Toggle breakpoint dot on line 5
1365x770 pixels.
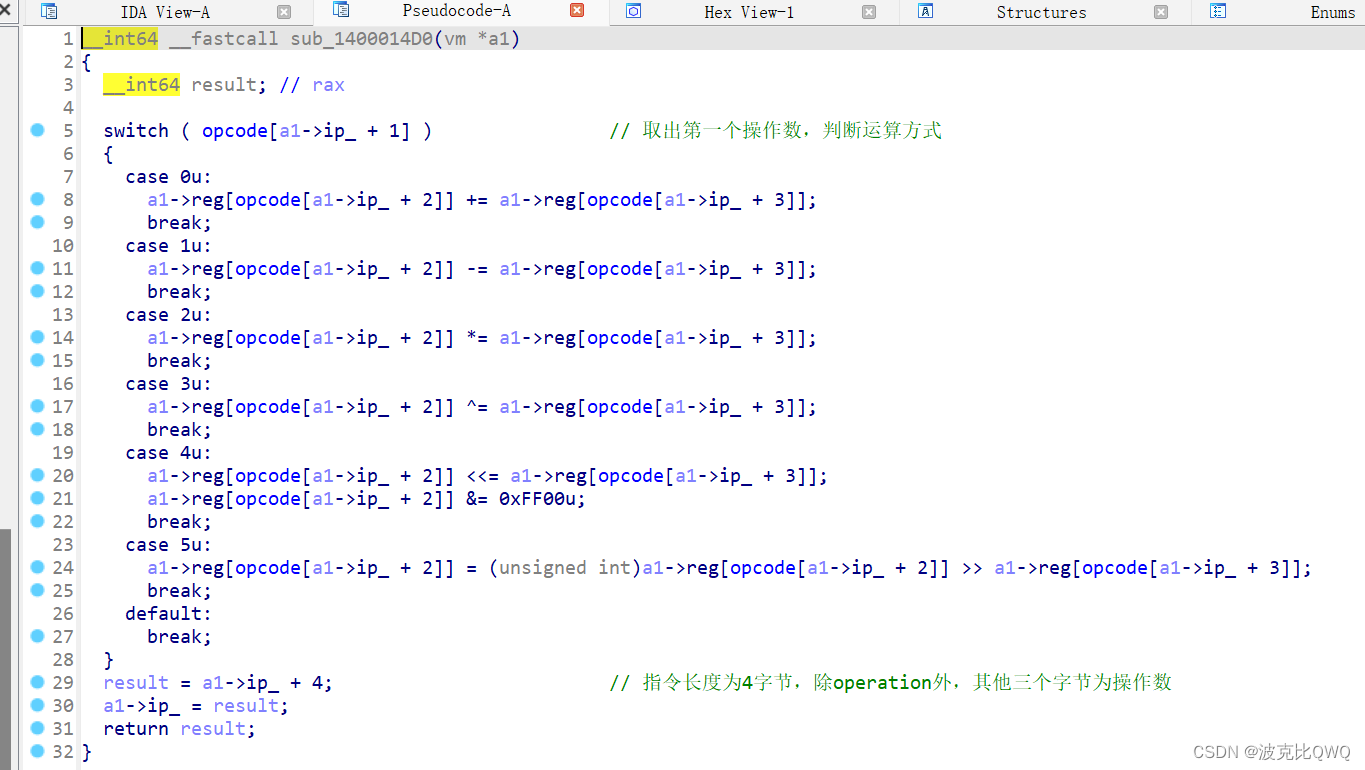coord(37,130)
